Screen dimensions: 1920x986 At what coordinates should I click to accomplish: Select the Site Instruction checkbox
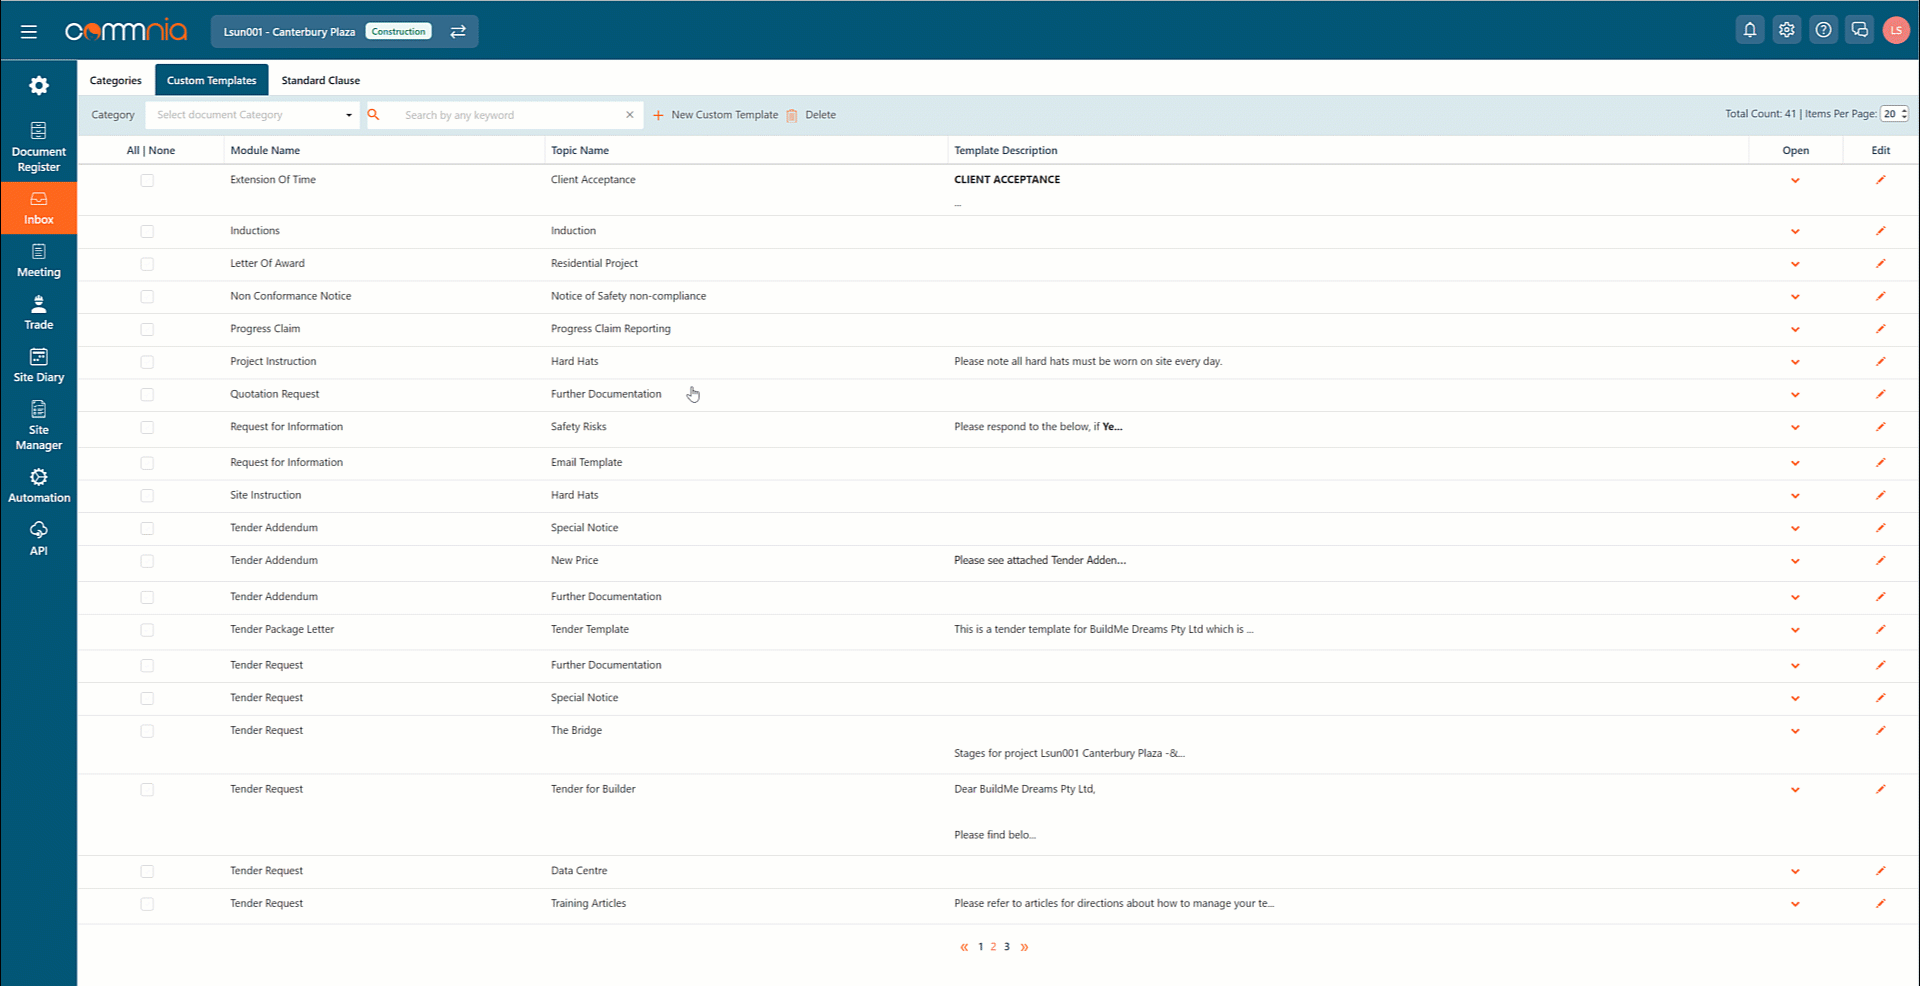coord(147,496)
